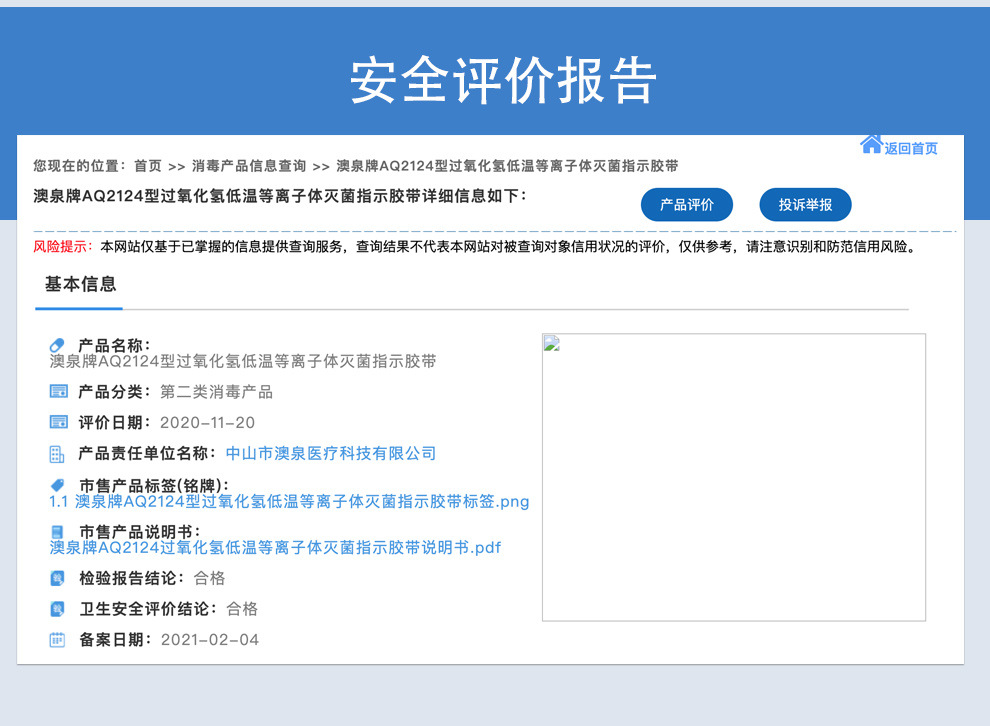This screenshot has height=726, width=990.
Task: Click the product name in the breadcrumb
Action: 507,166
